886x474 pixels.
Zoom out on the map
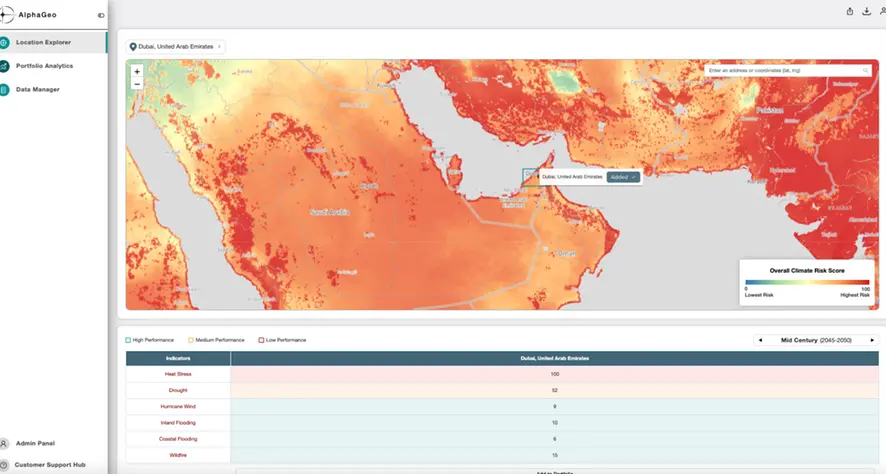137,84
